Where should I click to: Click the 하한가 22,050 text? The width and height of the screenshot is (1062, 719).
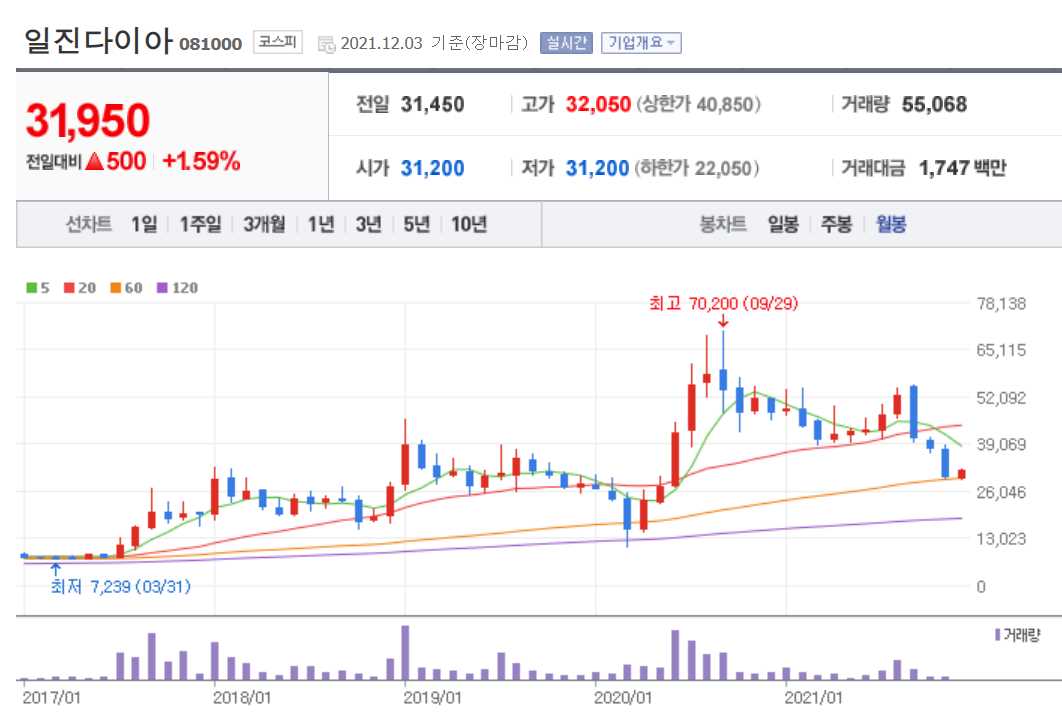[696, 168]
